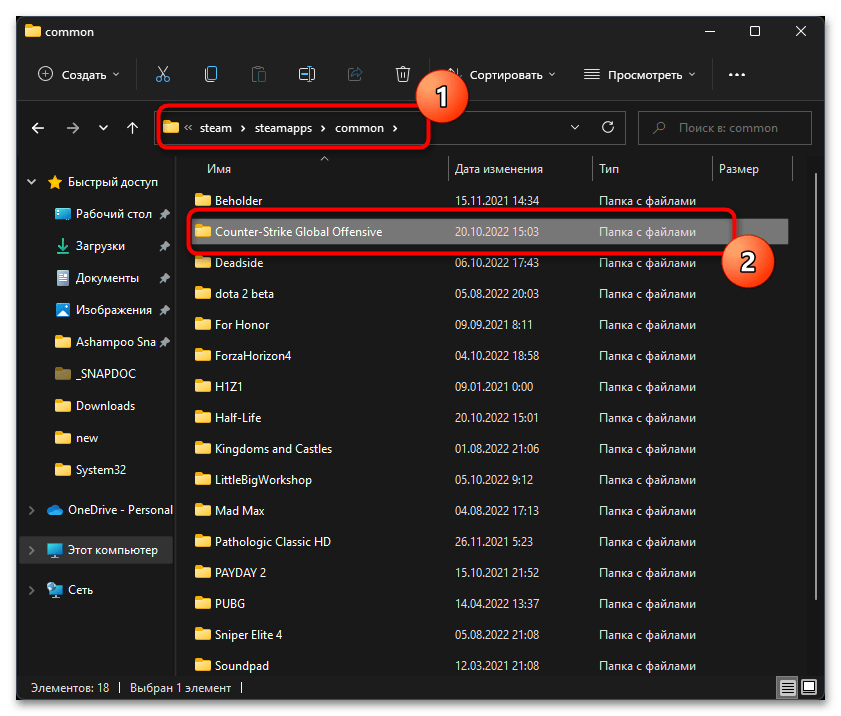Click the Paste clipboard icon
This screenshot has width=841, height=716.
click(259, 74)
